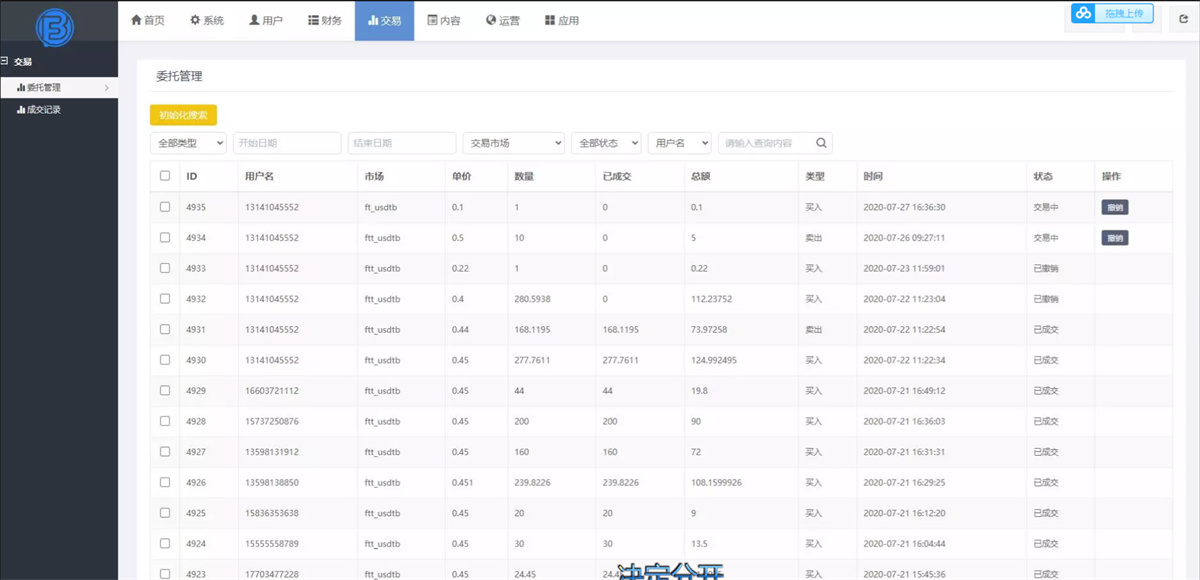This screenshot has width=1200, height=580.
Task: Open the 首页 home icon in top navigation
Action: coord(148,19)
